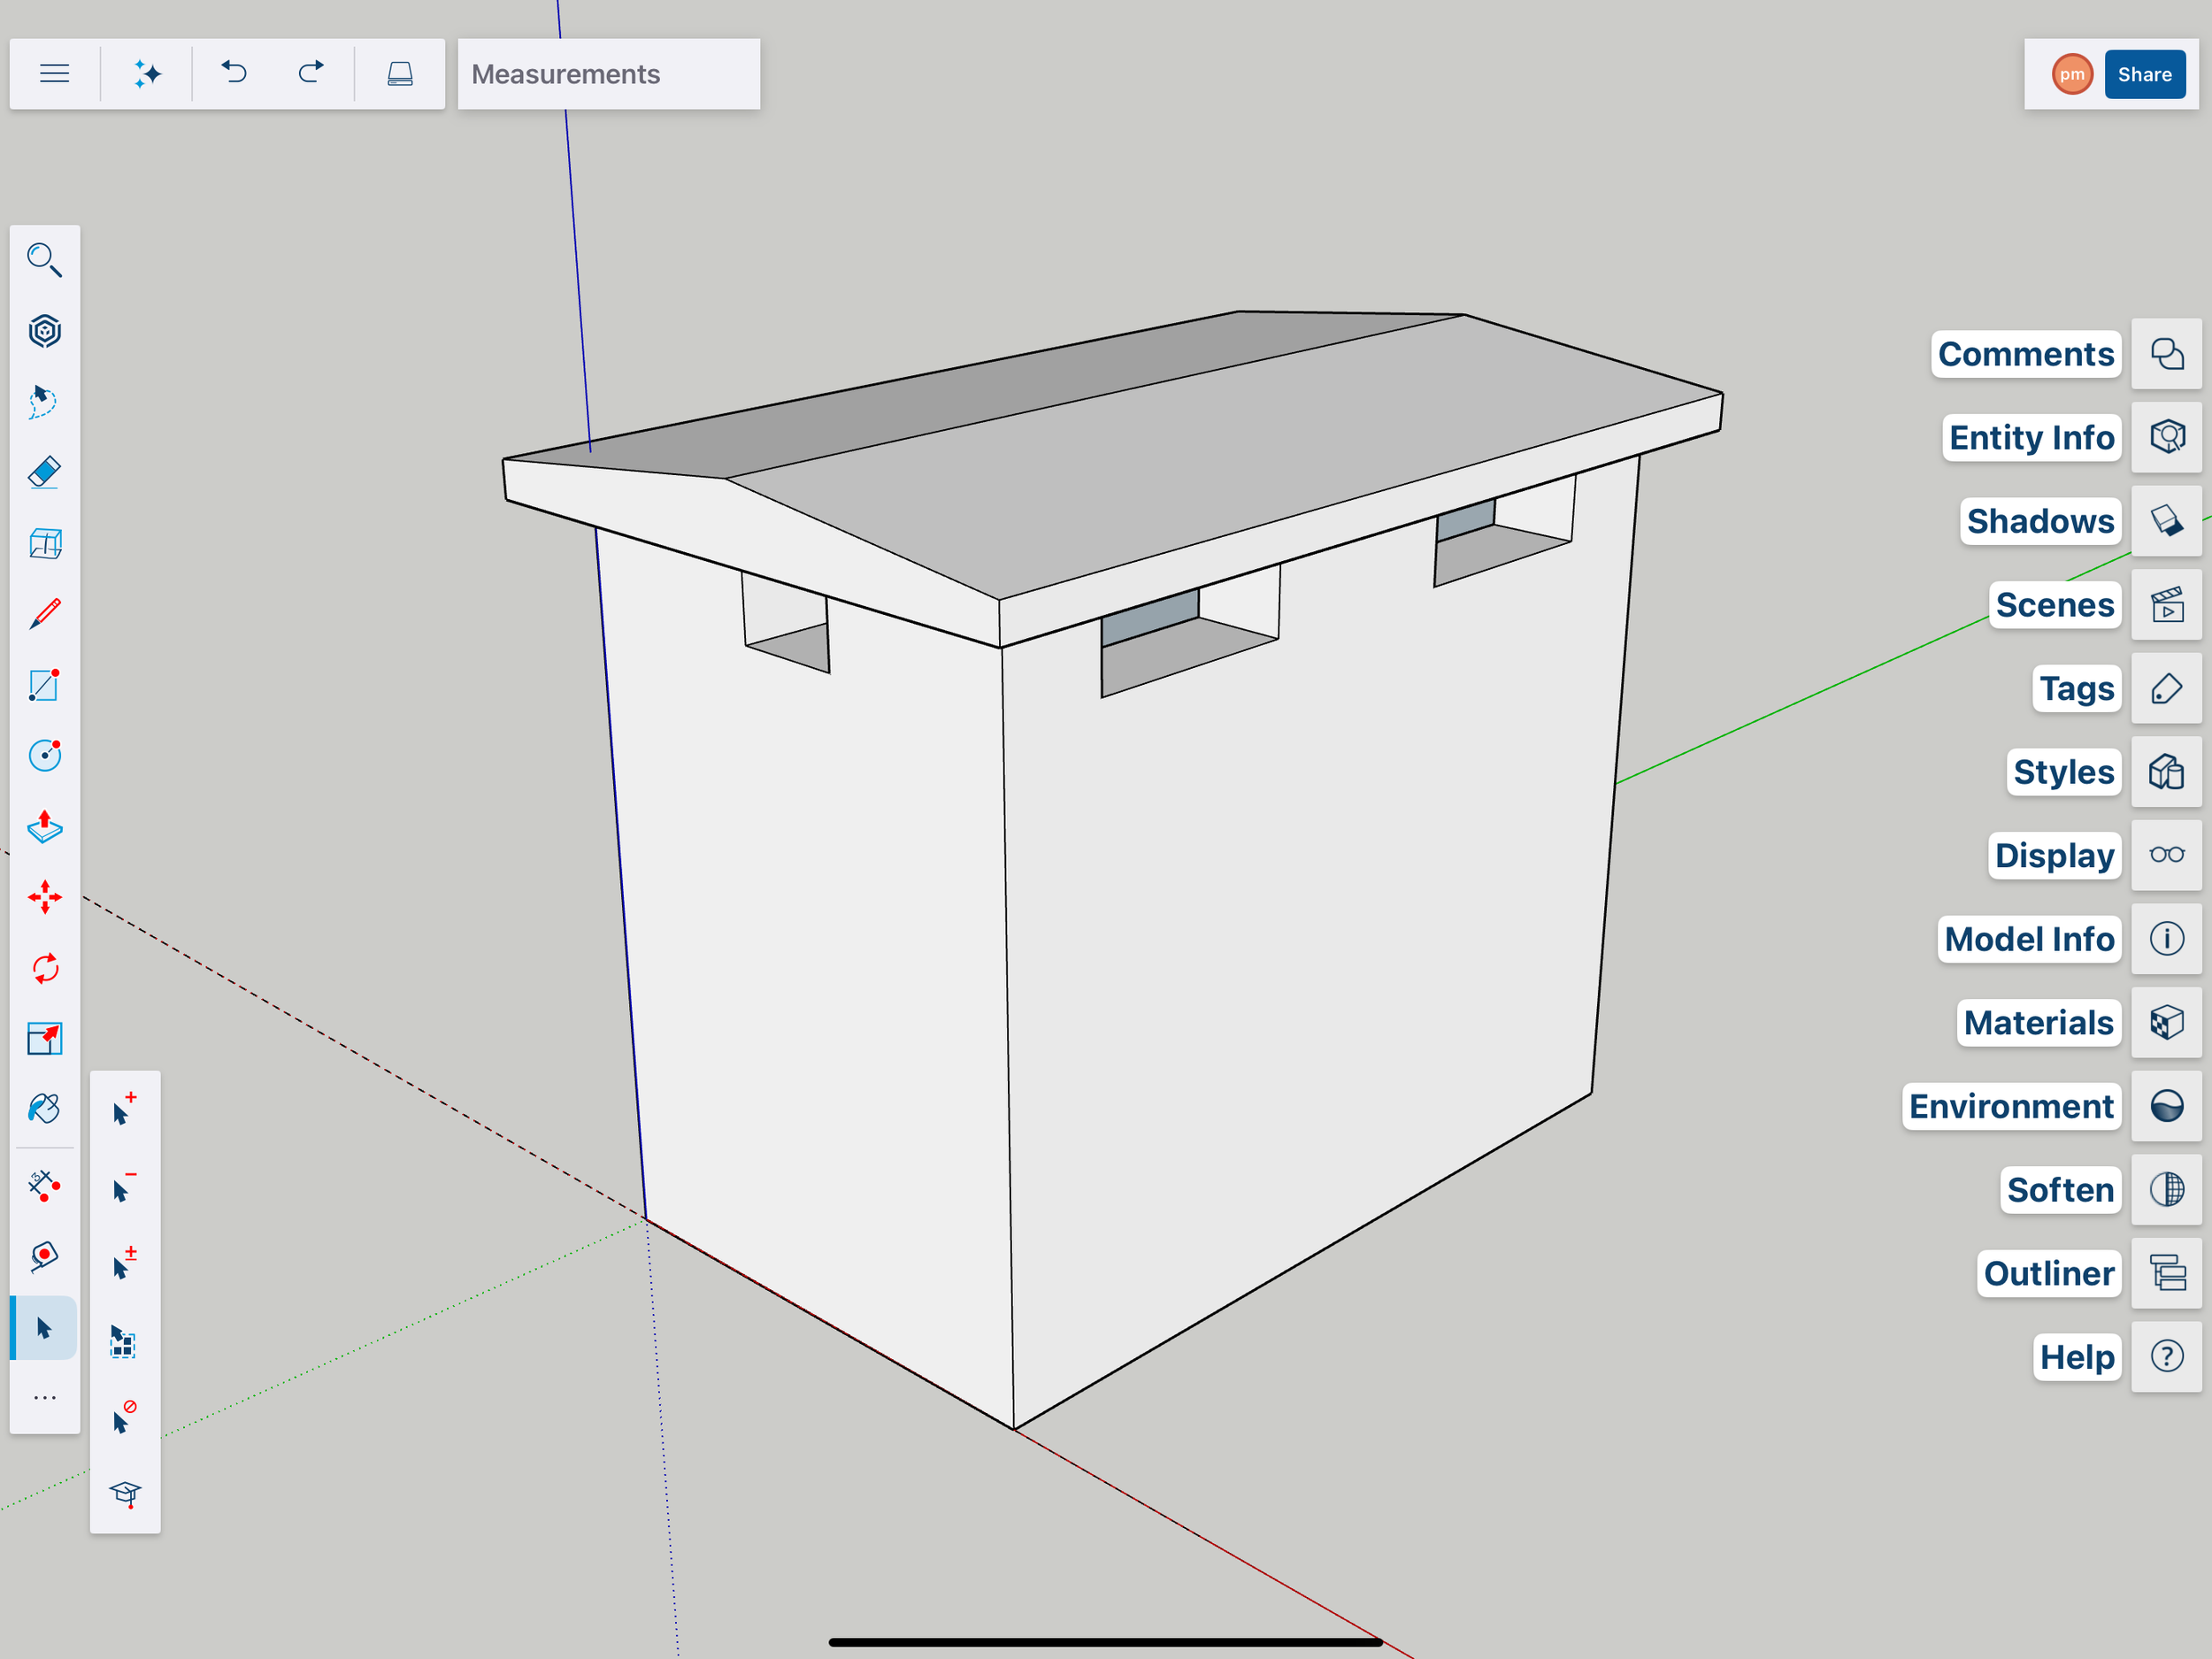This screenshot has width=2212, height=1659.
Task: Select the section plane cube tool
Action: pyautogui.click(x=45, y=543)
